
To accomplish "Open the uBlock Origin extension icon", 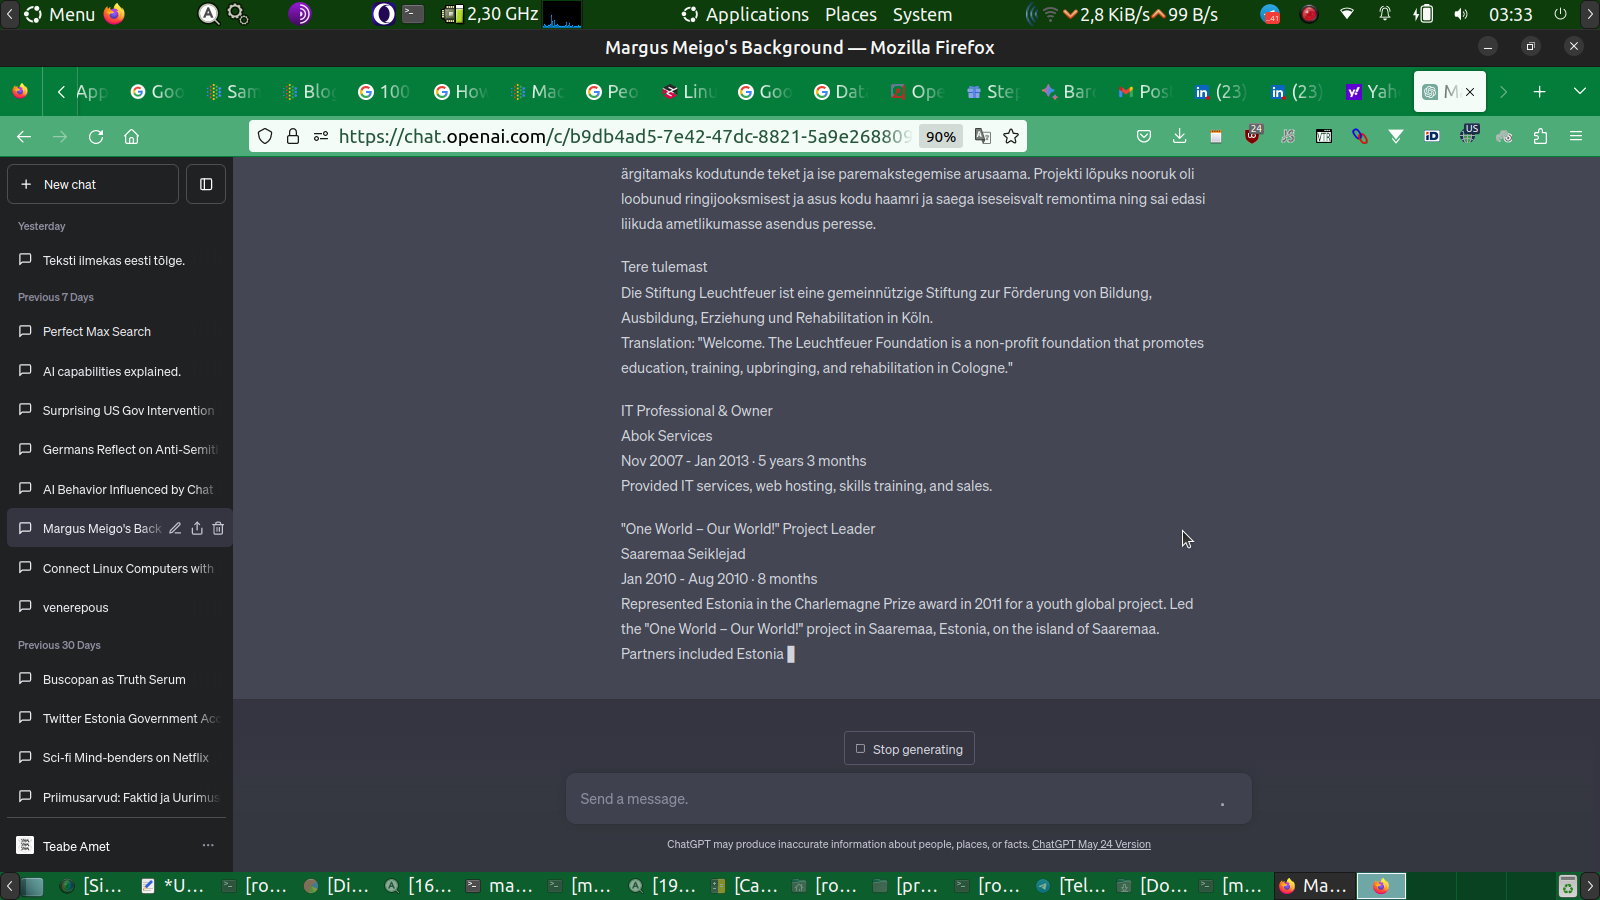I will [1252, 136].
